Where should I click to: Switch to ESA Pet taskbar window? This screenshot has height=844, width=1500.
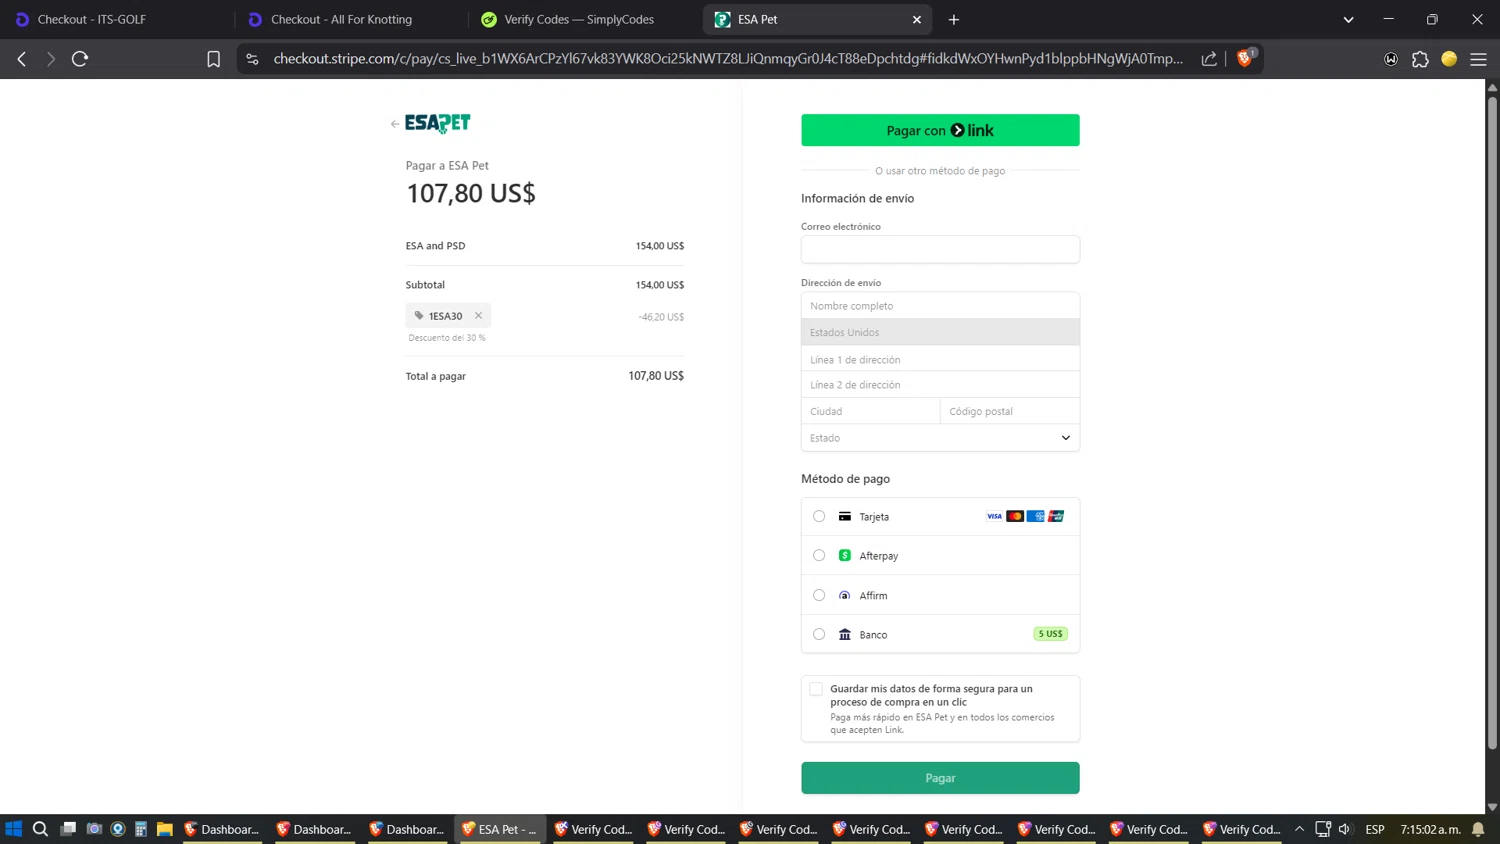(500, 829)
